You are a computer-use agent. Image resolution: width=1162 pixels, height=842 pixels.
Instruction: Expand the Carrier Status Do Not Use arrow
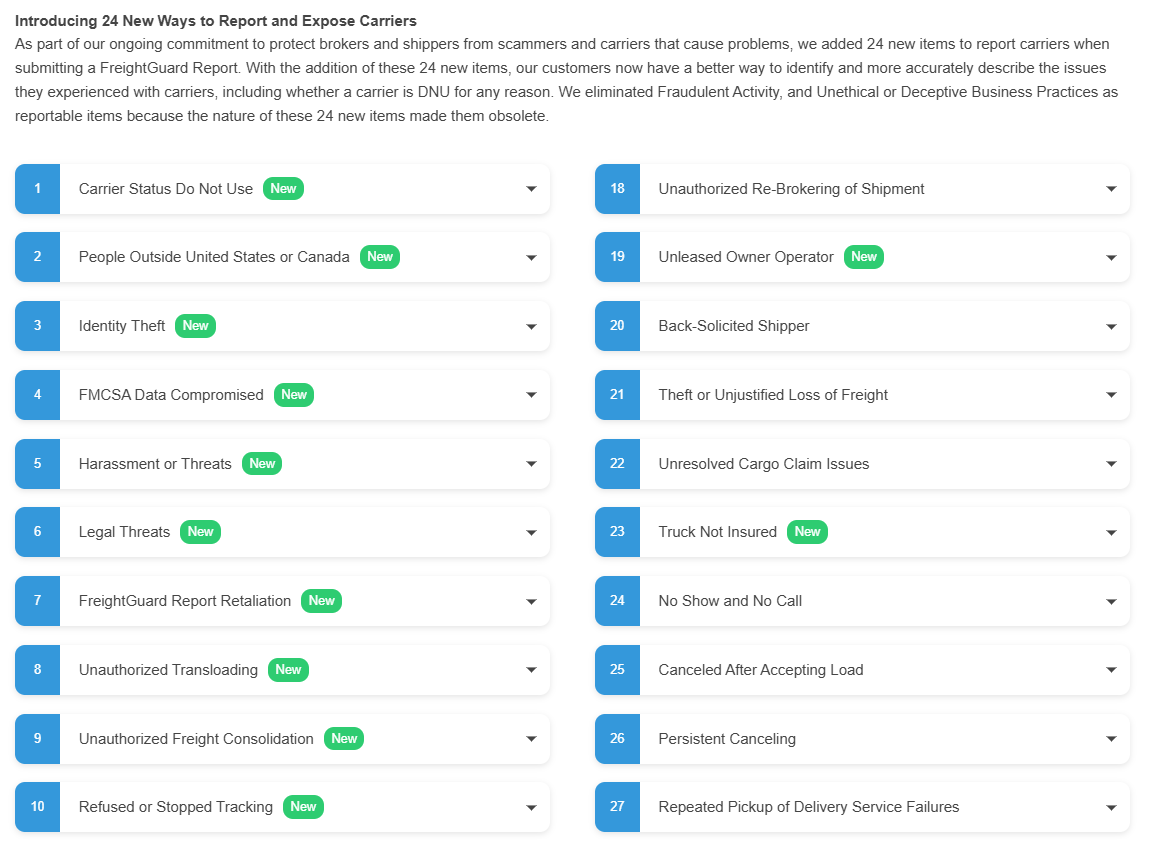[531, 189]
